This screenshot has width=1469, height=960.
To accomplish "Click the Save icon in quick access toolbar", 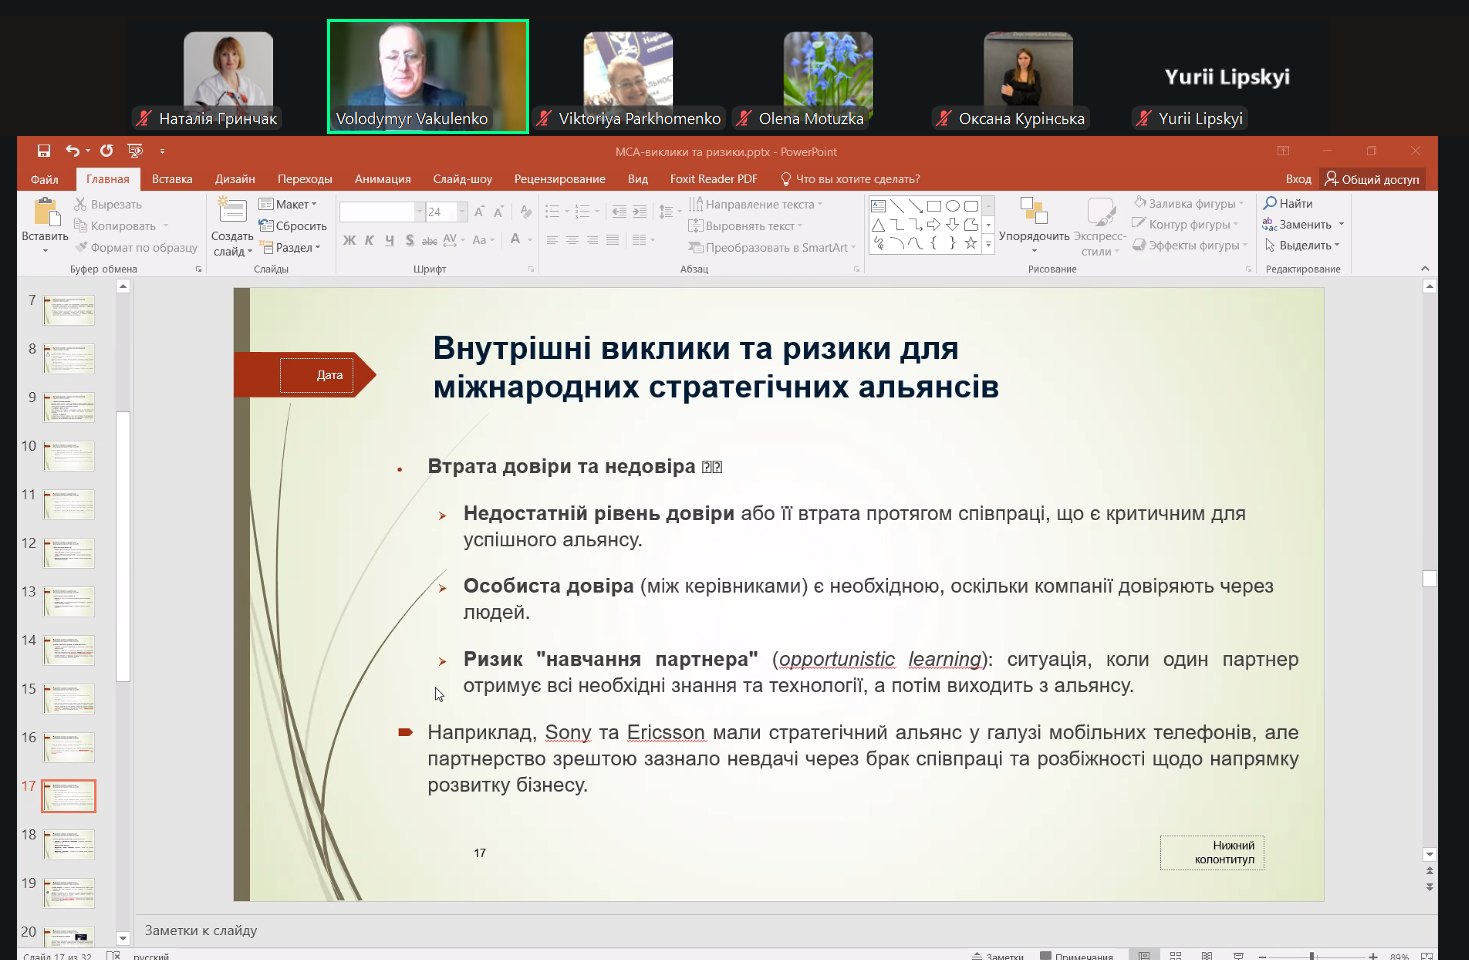I will [44, 151].
